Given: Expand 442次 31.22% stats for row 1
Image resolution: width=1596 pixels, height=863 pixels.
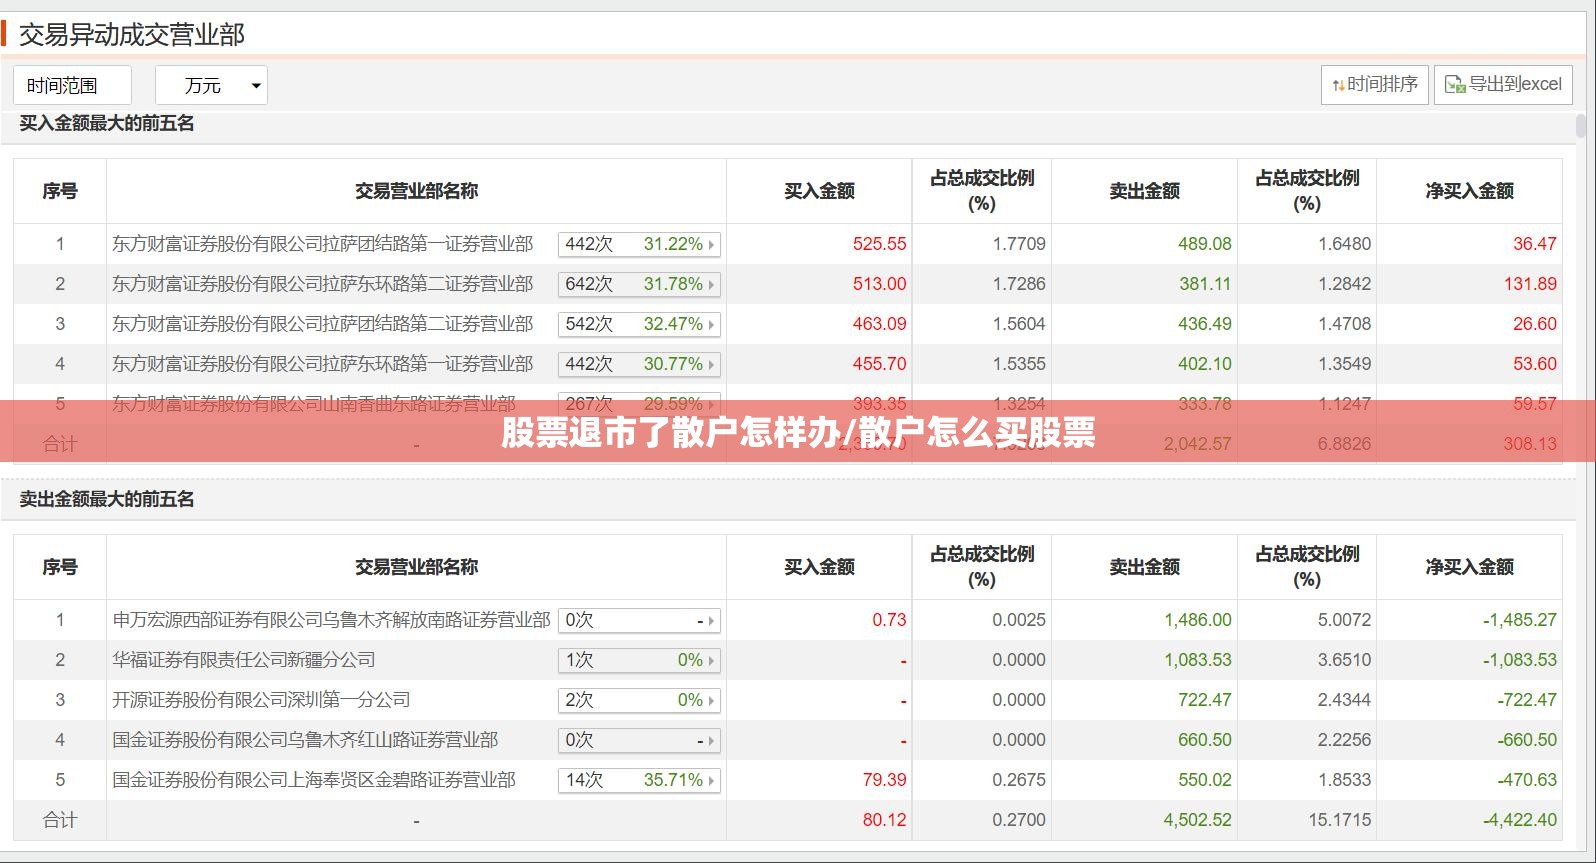Looking at the screenshot, I should 639,244.
